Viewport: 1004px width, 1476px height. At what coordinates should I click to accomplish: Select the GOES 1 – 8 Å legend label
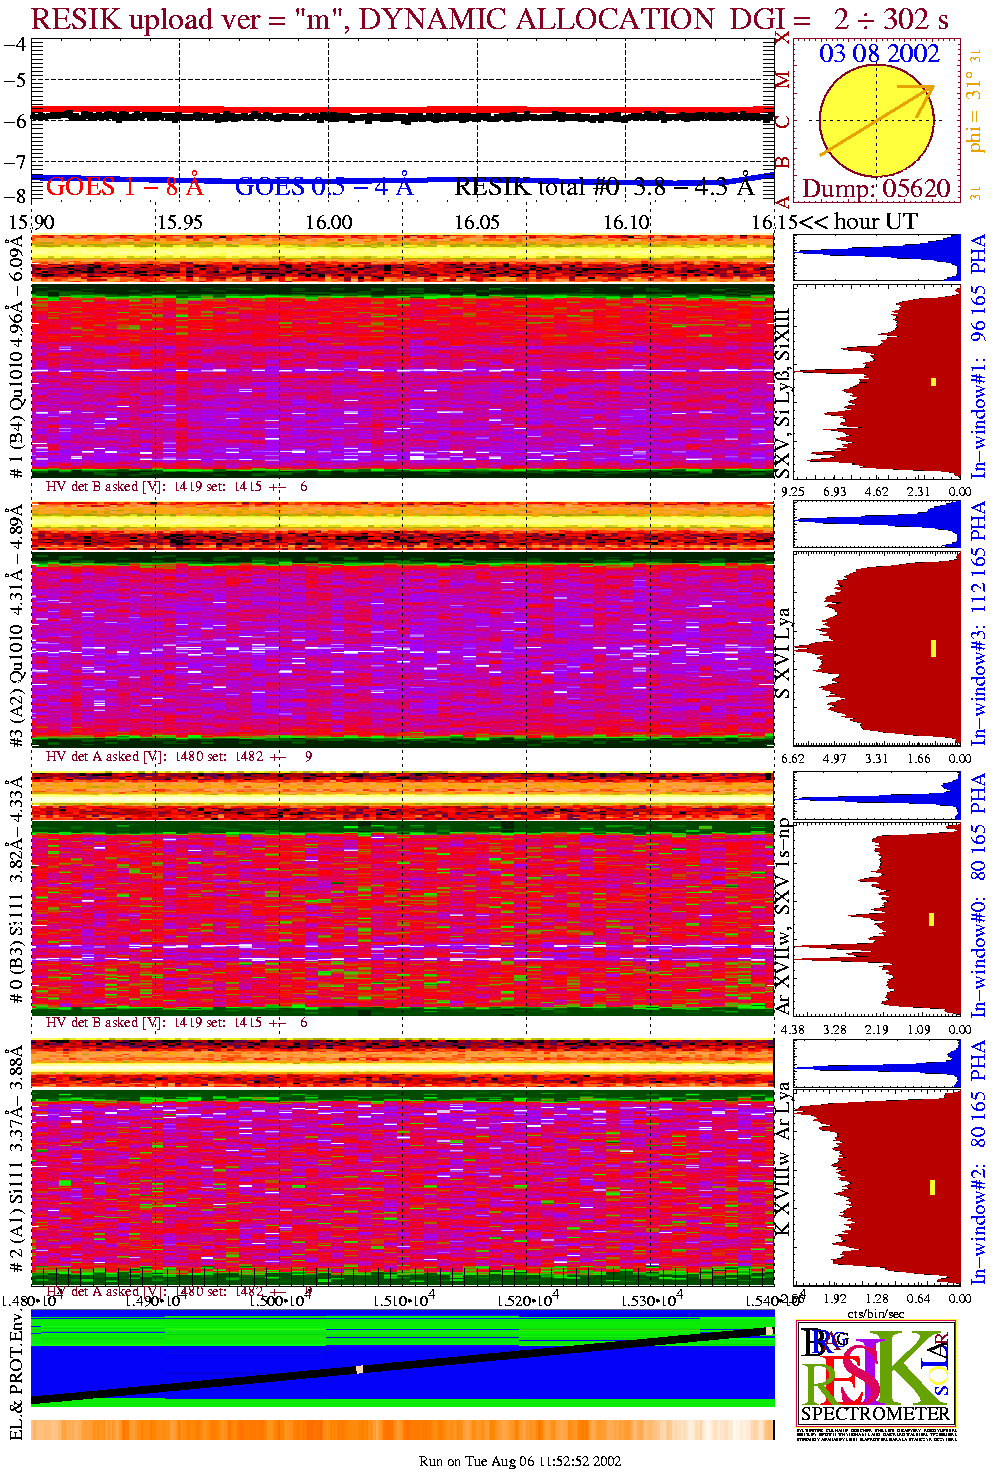pos(124,187)
